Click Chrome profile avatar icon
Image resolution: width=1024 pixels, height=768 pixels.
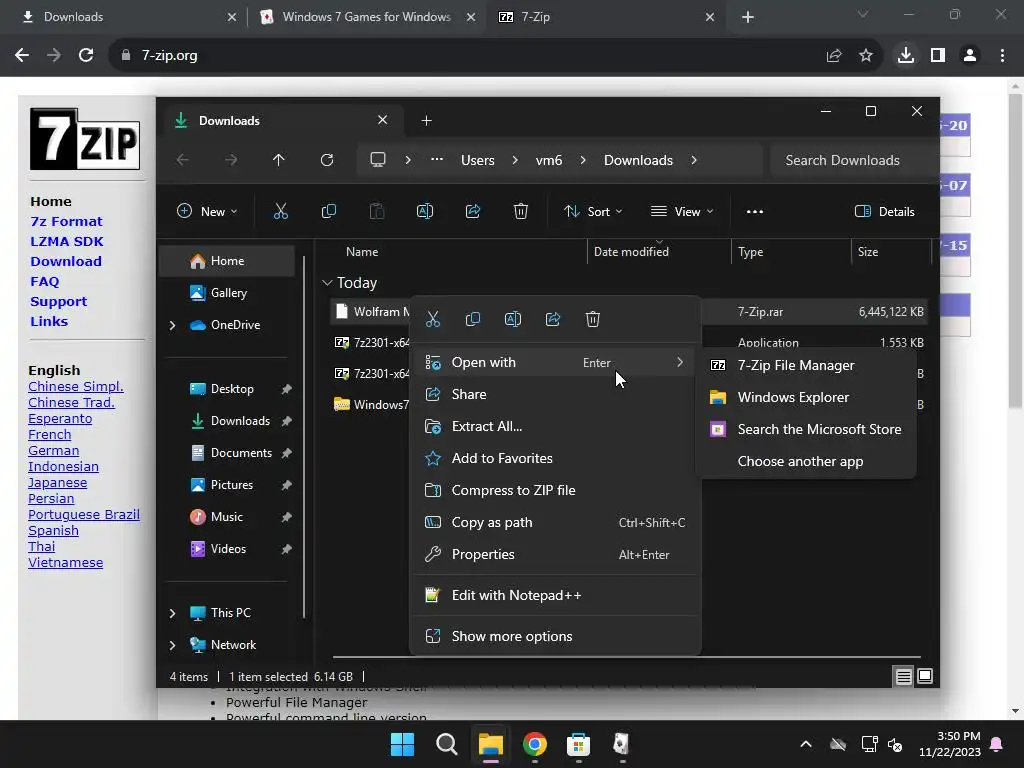pyautogui.click(x=970, y=56)
